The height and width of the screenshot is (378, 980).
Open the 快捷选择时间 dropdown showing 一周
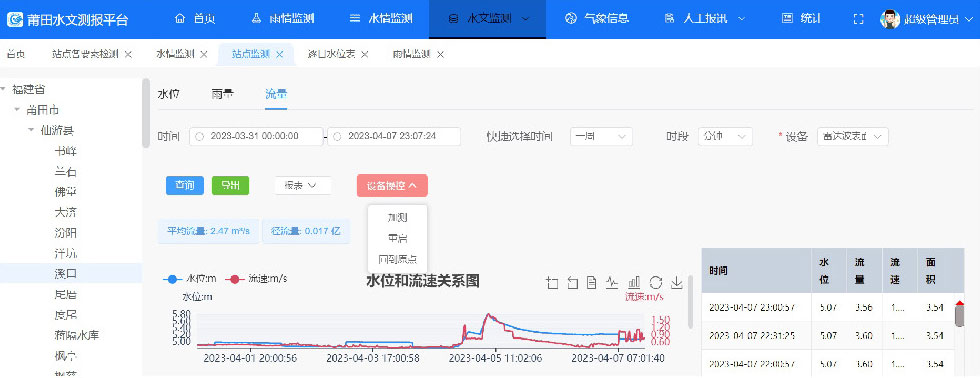coord(601,136)
